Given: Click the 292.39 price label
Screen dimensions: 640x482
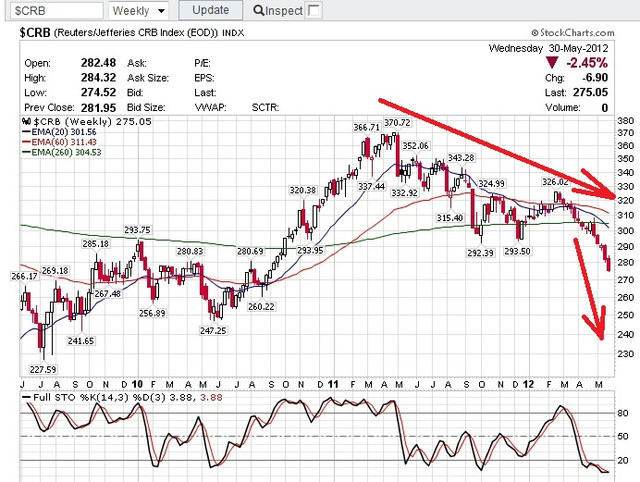Looking at the screenshot, I should click(x=480, y=253).
